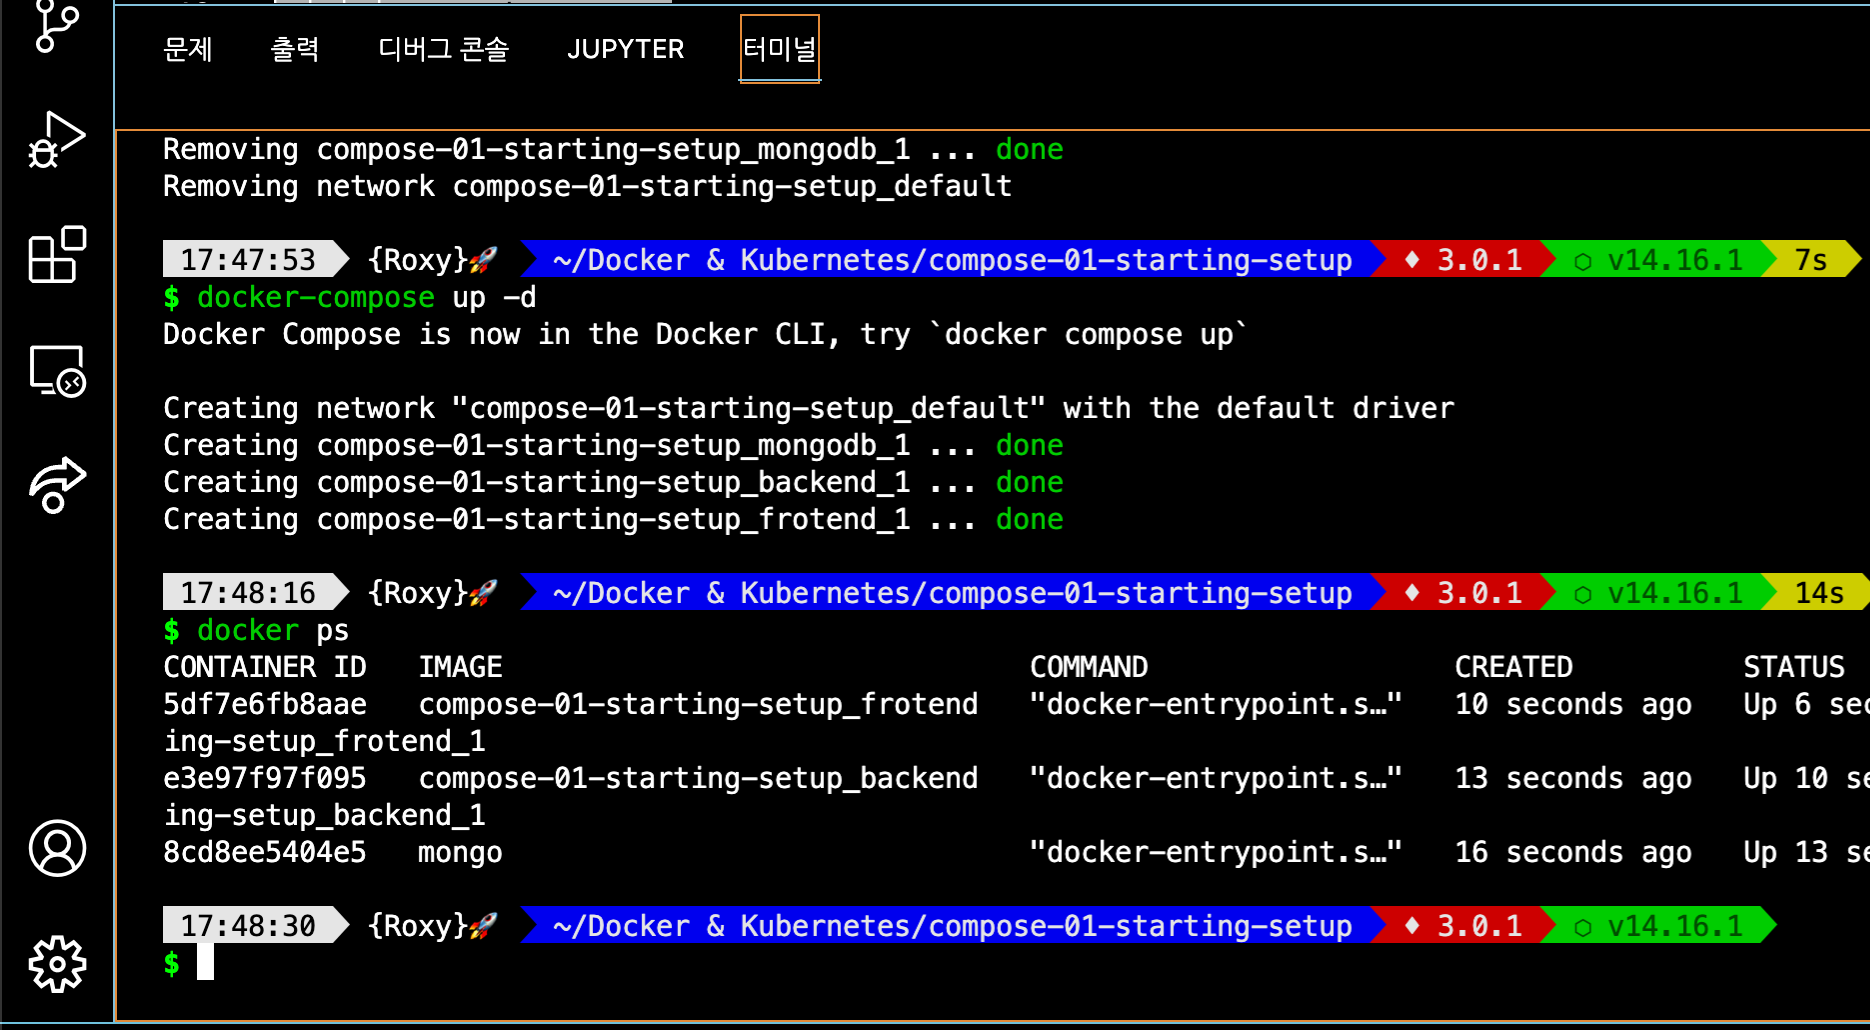The height and width of the screenshot is (1030, 1870).
Task: Click the terminal prompt cursor input
Action: [205, 962]
